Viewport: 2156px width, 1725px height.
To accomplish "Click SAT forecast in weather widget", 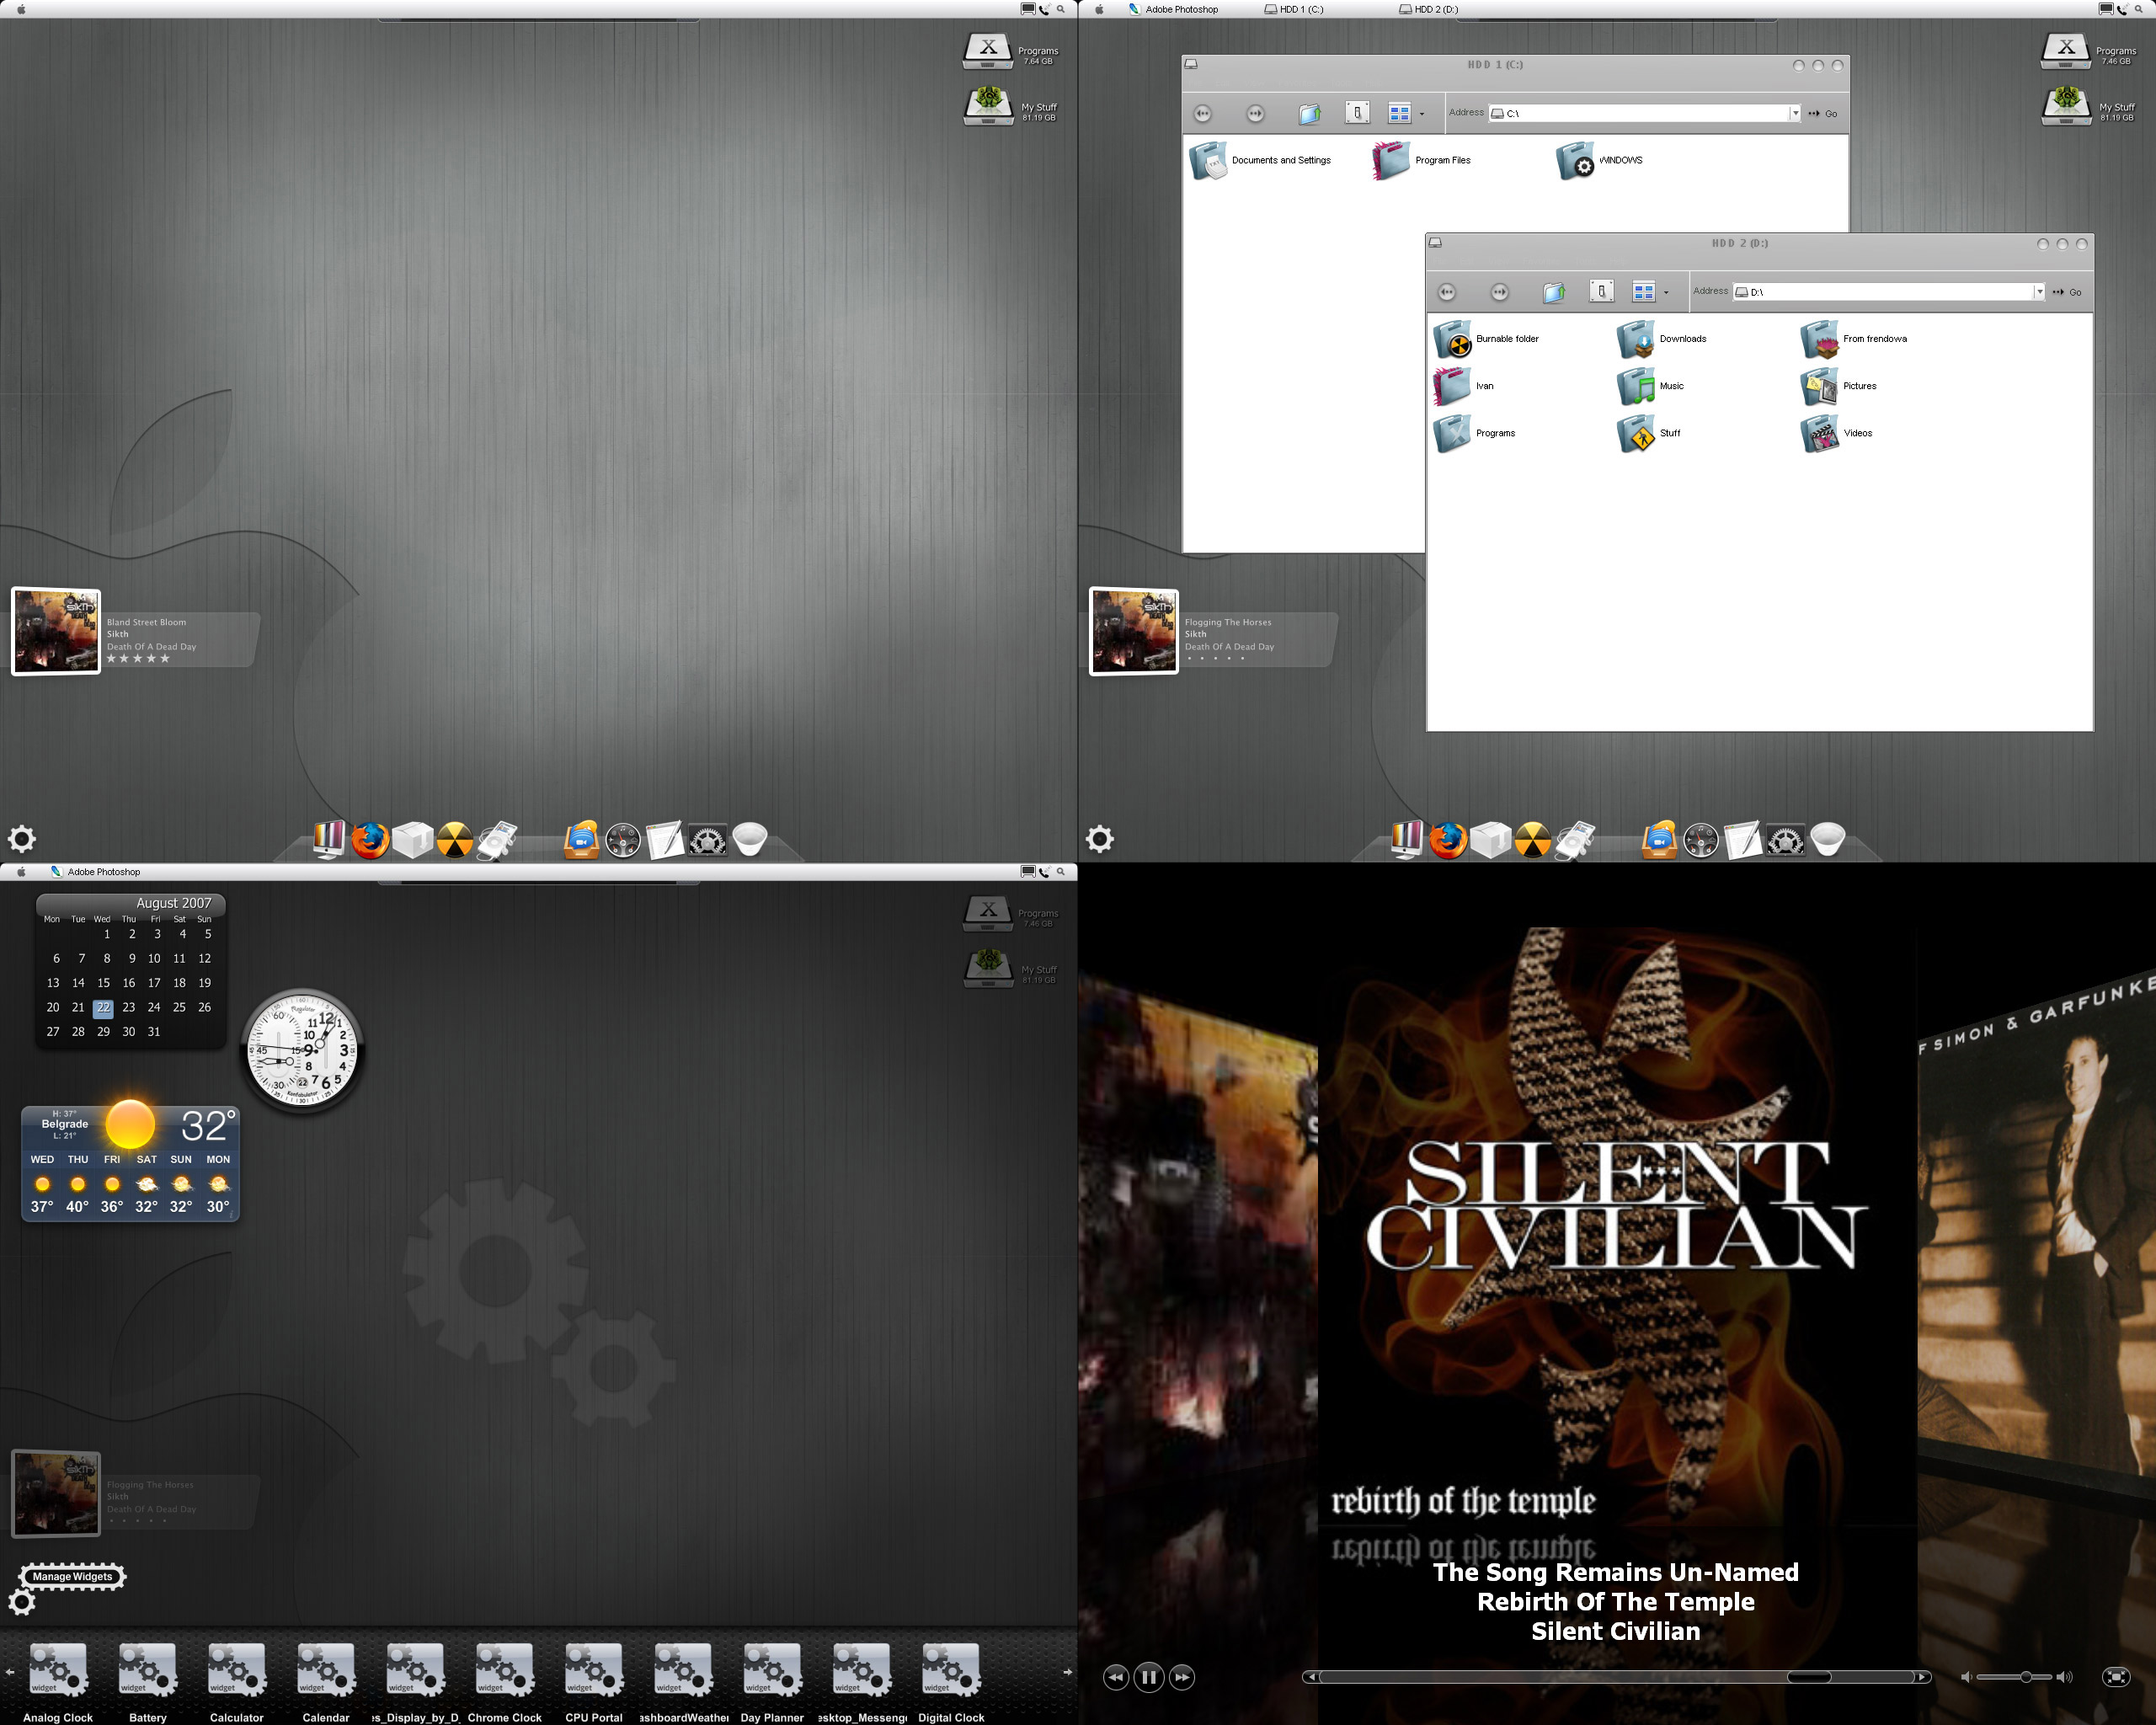I will 147,1183.
